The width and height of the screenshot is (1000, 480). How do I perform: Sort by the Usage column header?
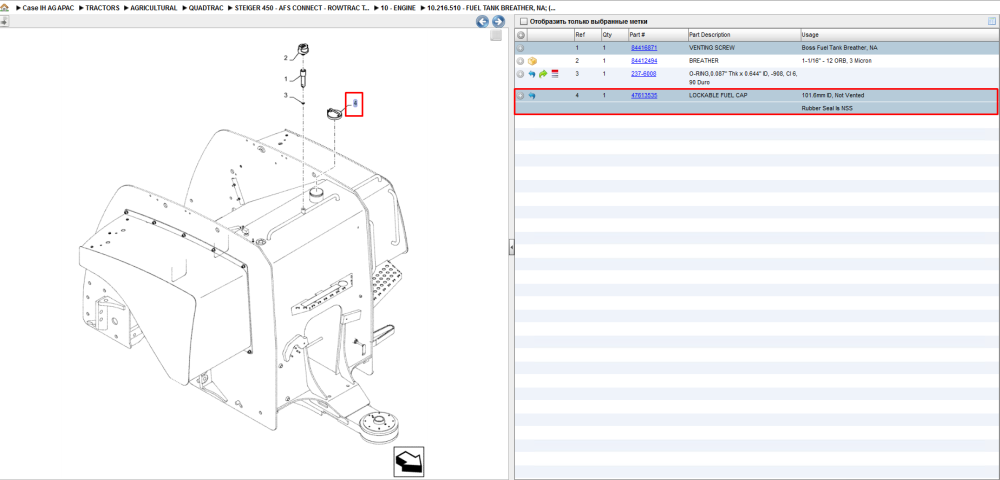coord(898,34)
